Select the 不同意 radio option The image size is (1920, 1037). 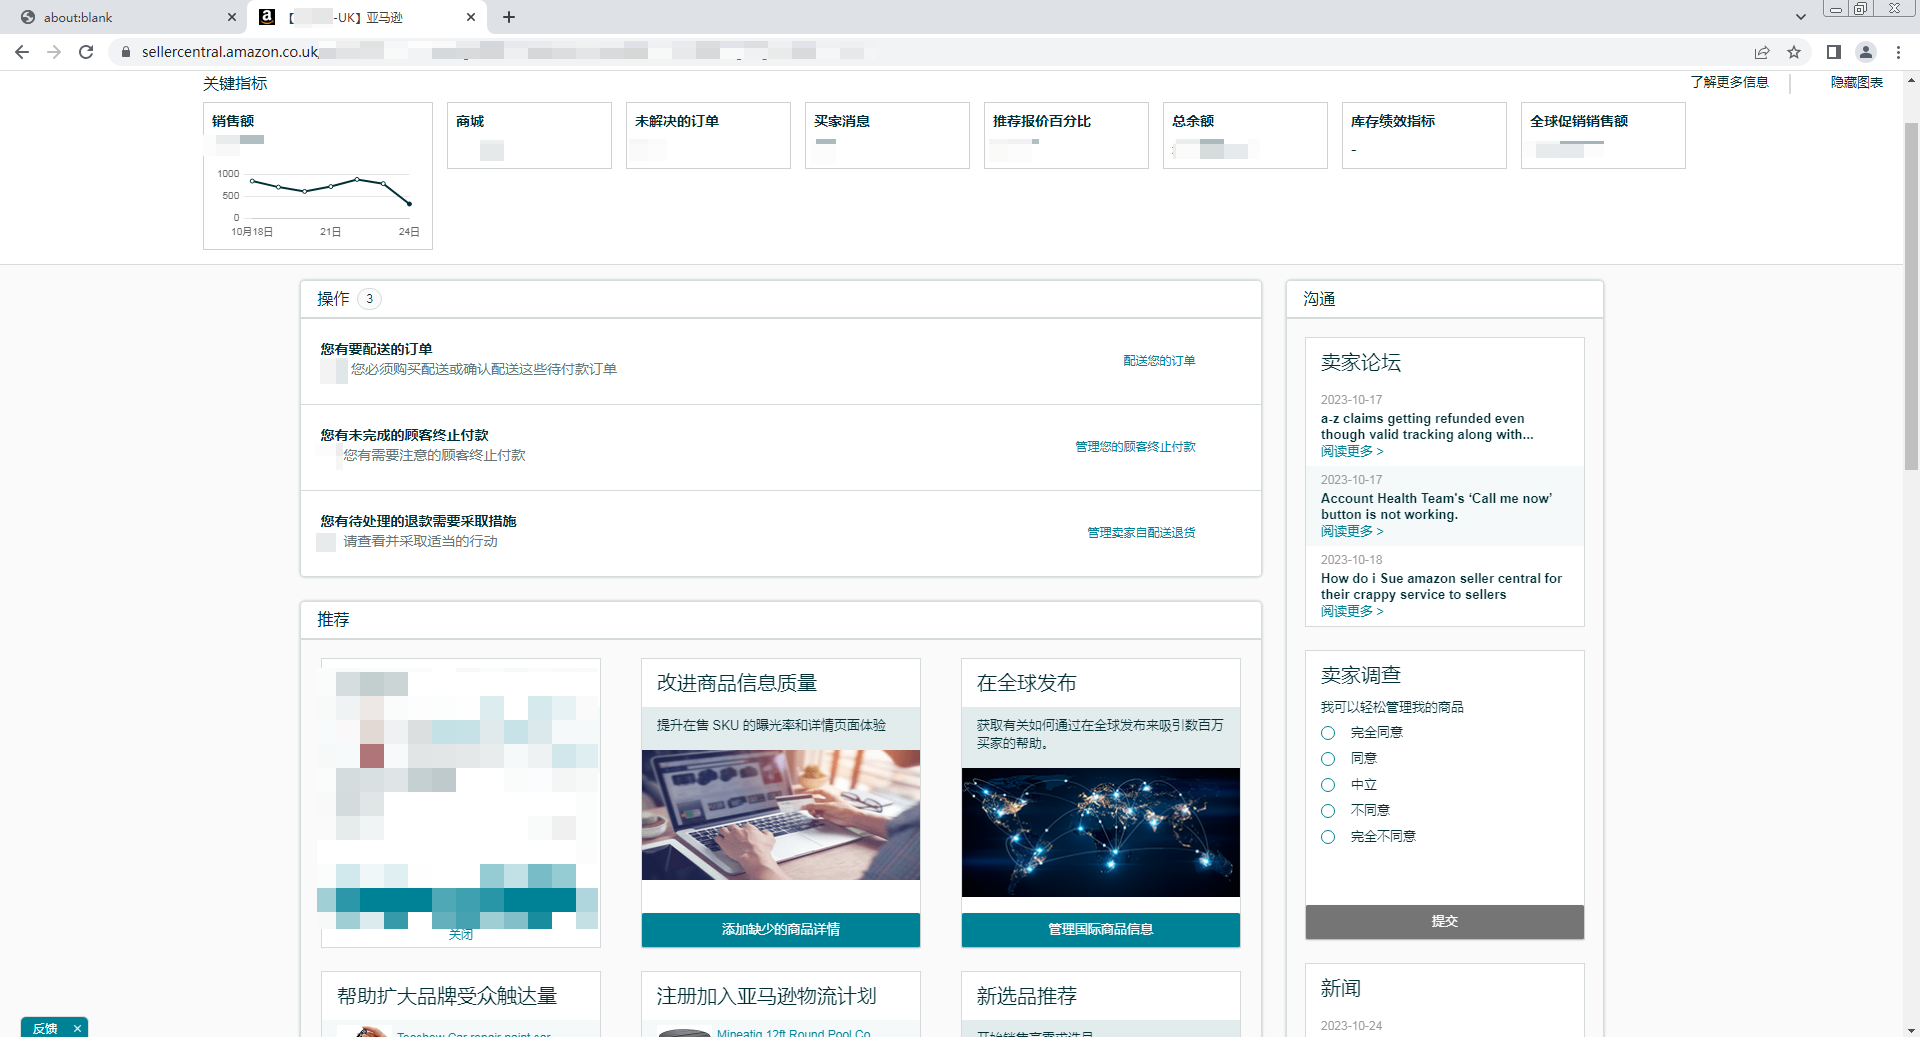(x=1328, y=811)
